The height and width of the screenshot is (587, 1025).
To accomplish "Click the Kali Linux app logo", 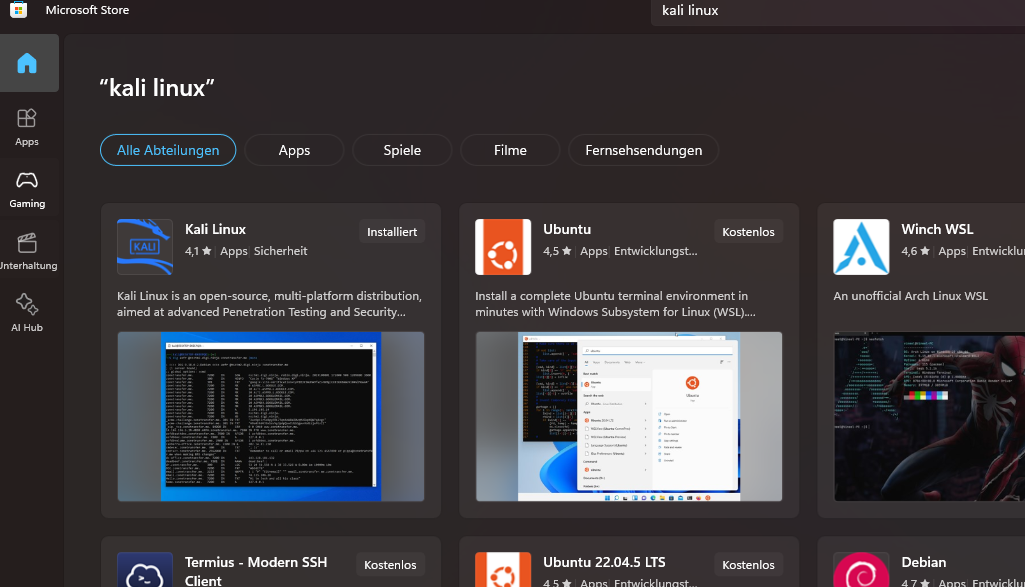I will [145, 247].
